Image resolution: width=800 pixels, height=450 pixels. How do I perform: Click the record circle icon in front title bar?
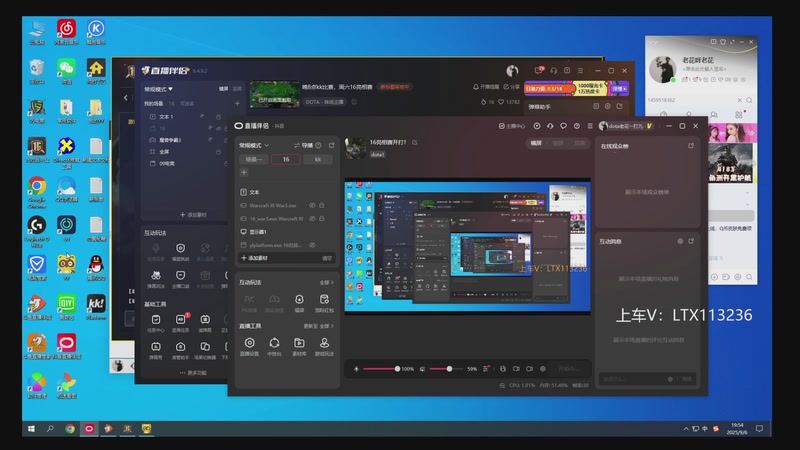coord(537,126)
